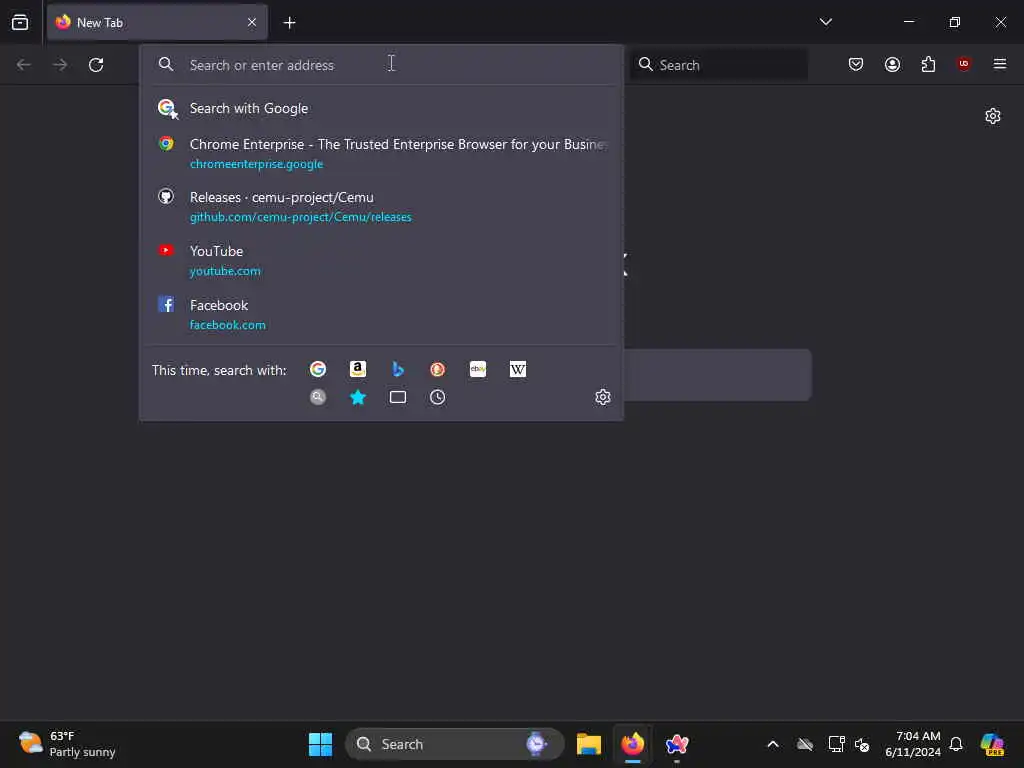Select gray magnifier search engine icon

[318, 397]
